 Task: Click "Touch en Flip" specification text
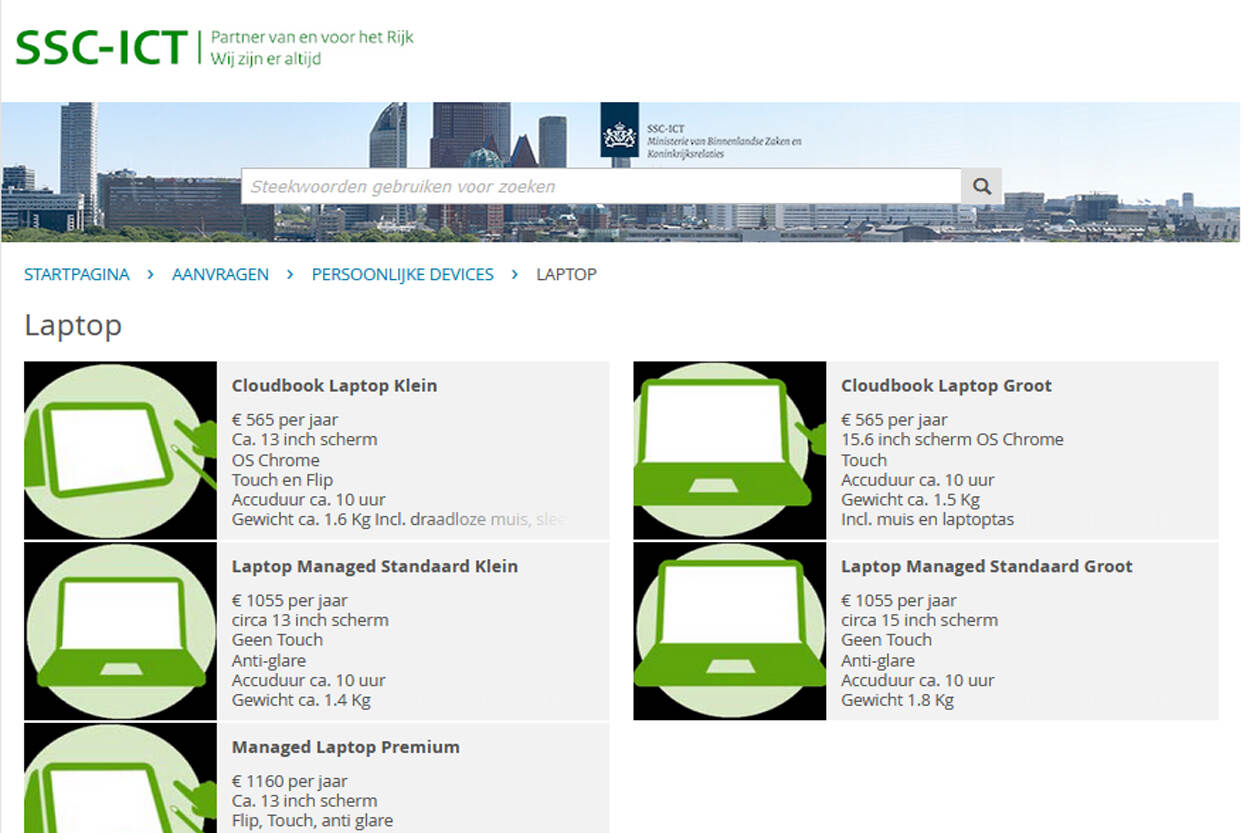[282, 480]
